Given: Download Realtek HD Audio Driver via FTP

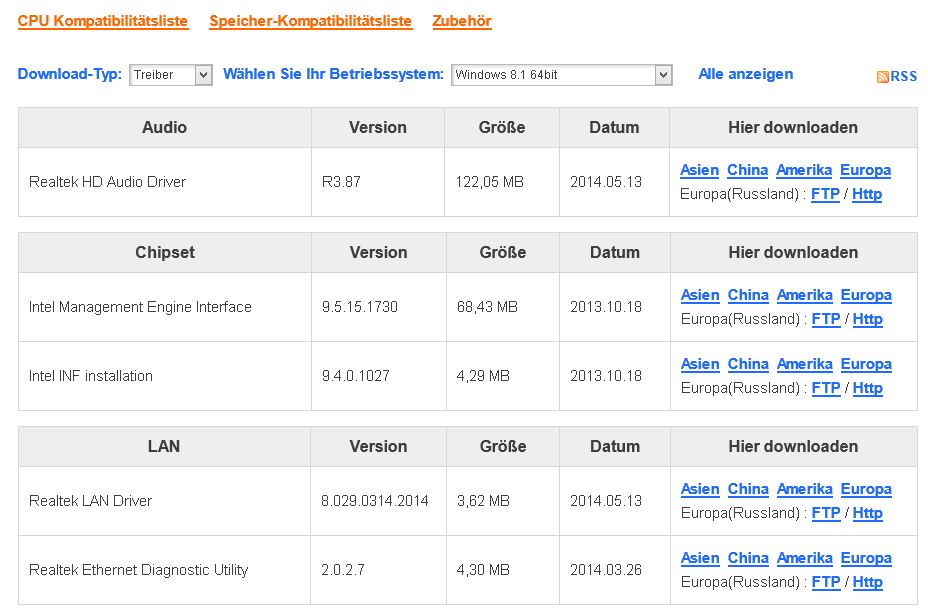Looking at the screenshot, I should point(825,194).
